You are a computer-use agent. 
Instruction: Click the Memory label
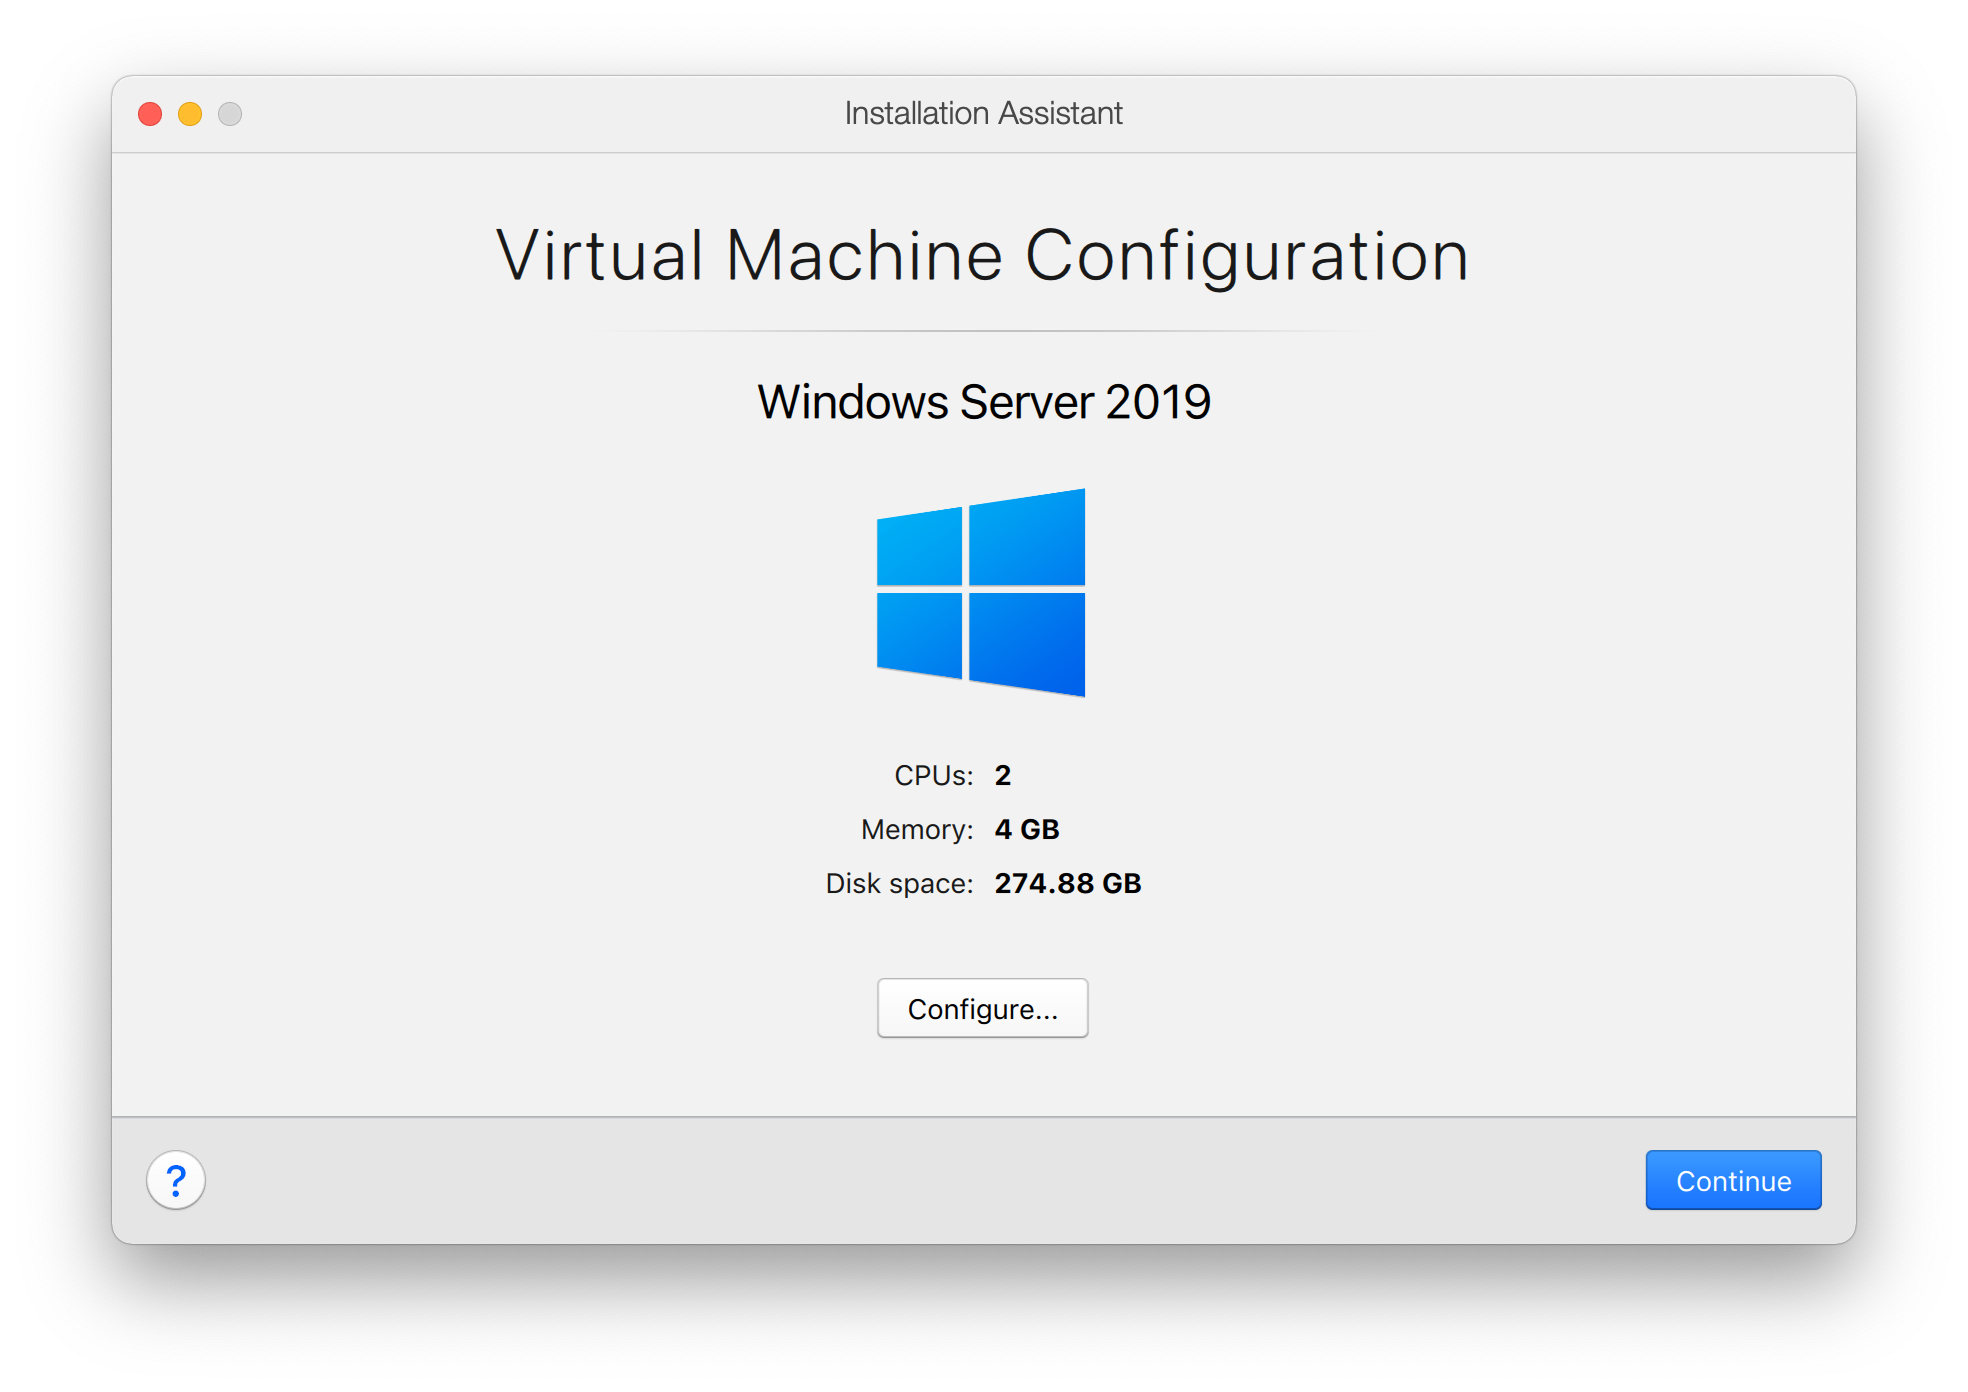click(916, 830)
